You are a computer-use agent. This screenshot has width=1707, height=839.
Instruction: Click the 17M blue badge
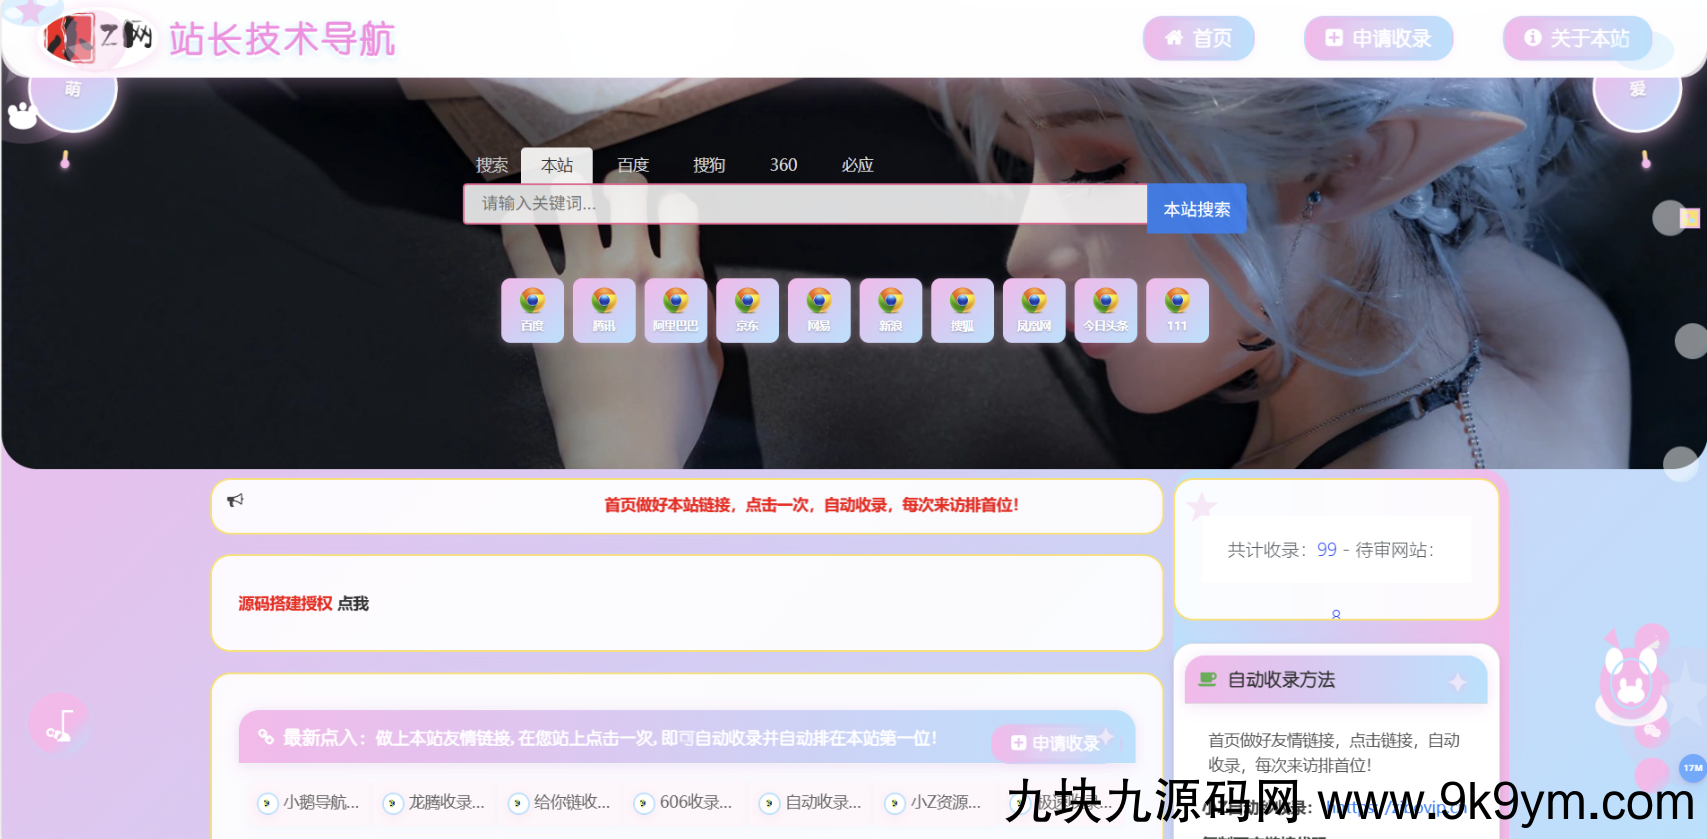pyautogui.click(x=1693, y=768)
